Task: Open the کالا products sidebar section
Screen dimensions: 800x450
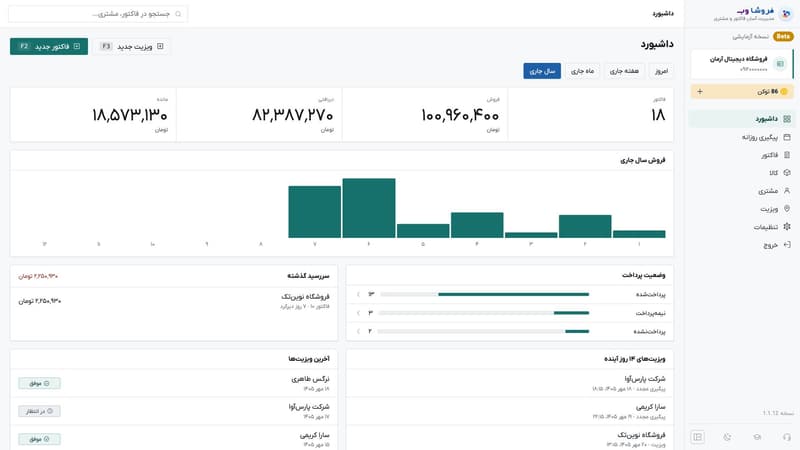Action: [741, 173]
